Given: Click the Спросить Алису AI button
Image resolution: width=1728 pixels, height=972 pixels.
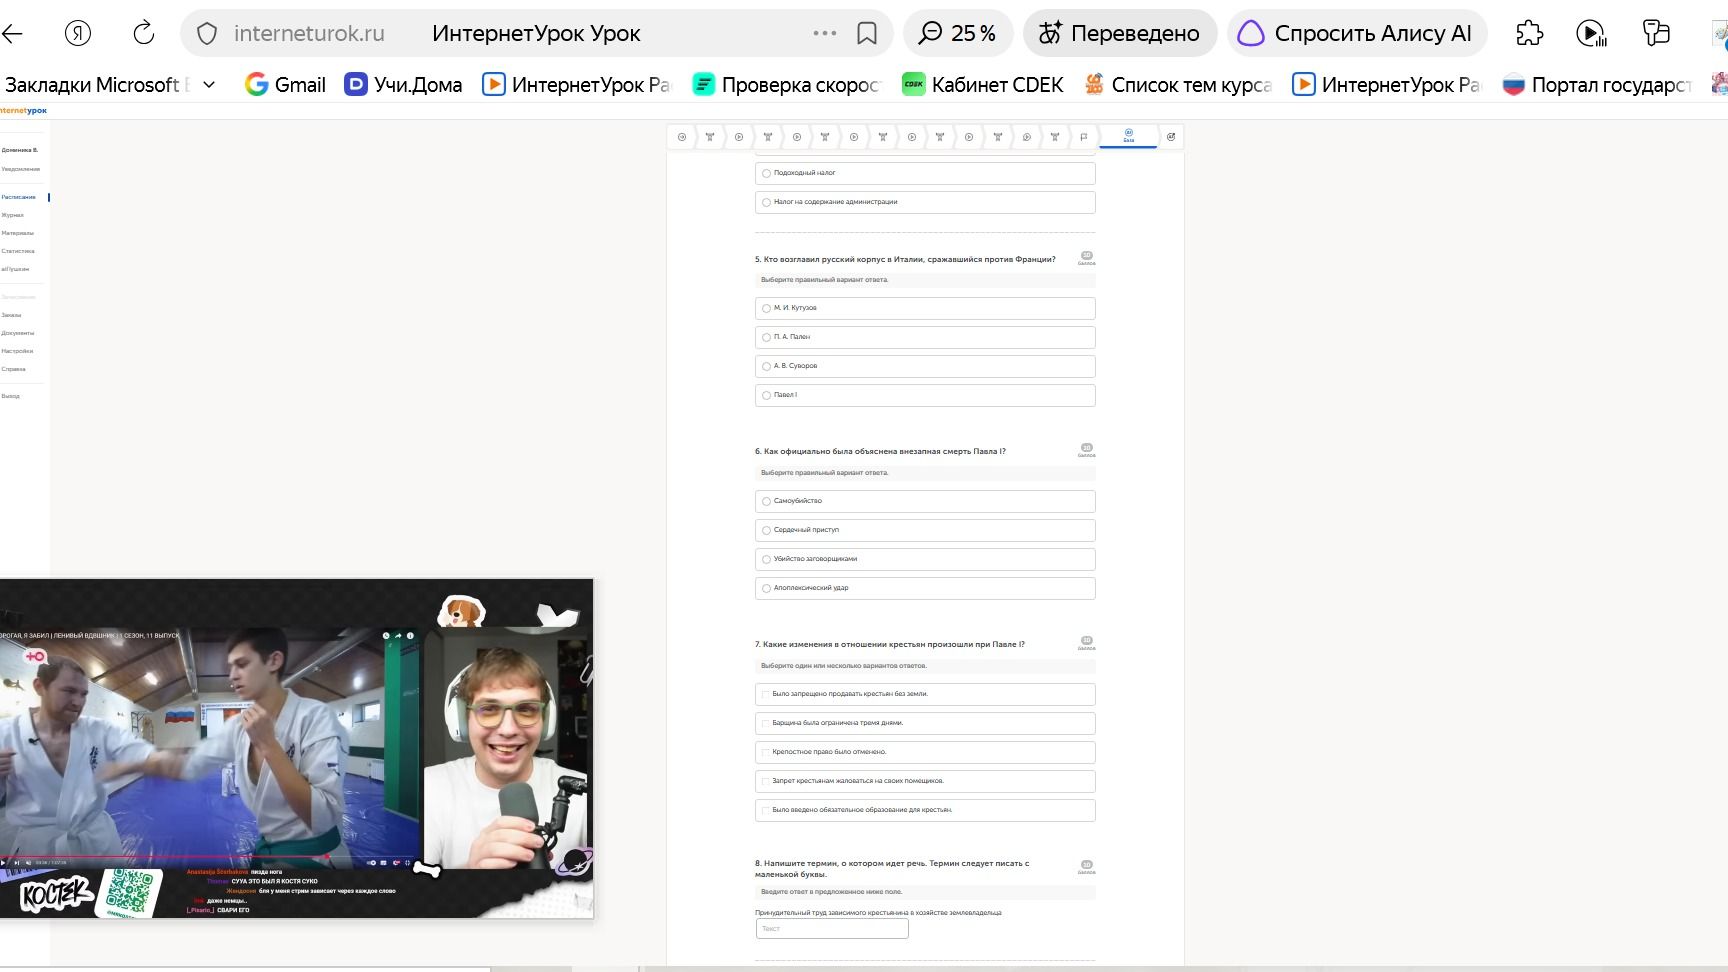Looking at the screenshot, I should (1357, 33).
